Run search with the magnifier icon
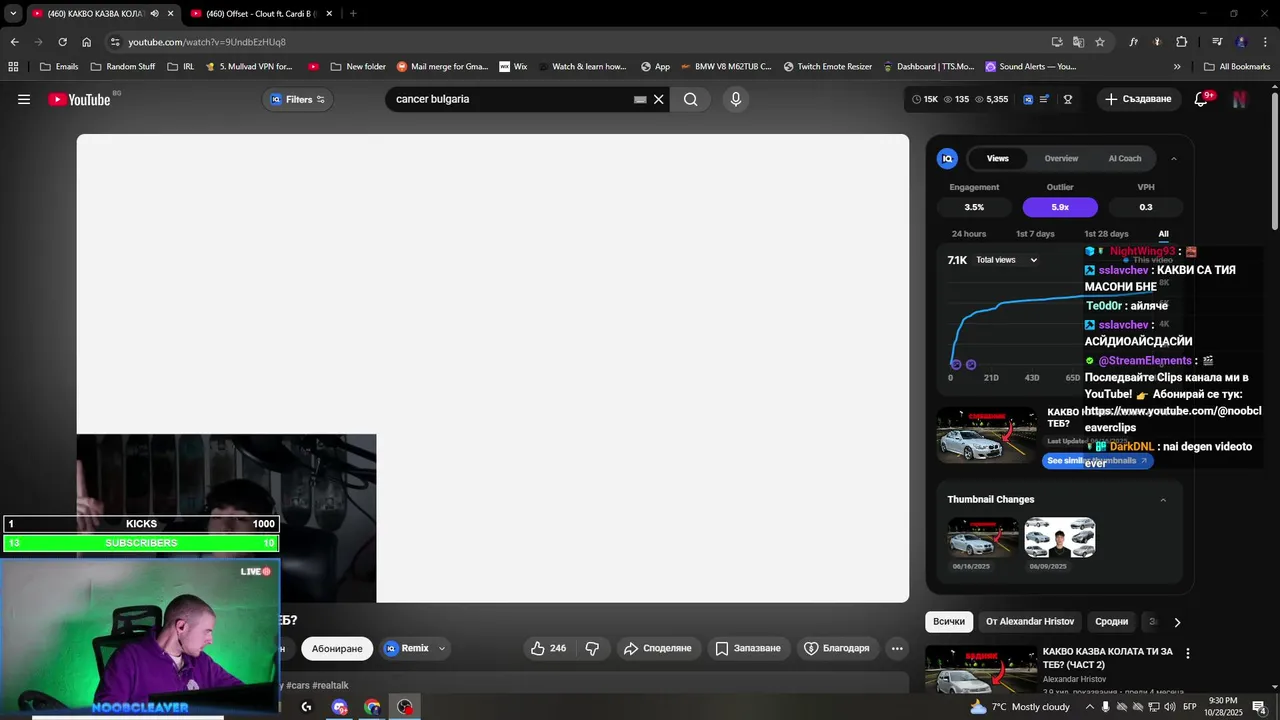Viewport: 1280px width, 720px height. (x=690, y=99)
